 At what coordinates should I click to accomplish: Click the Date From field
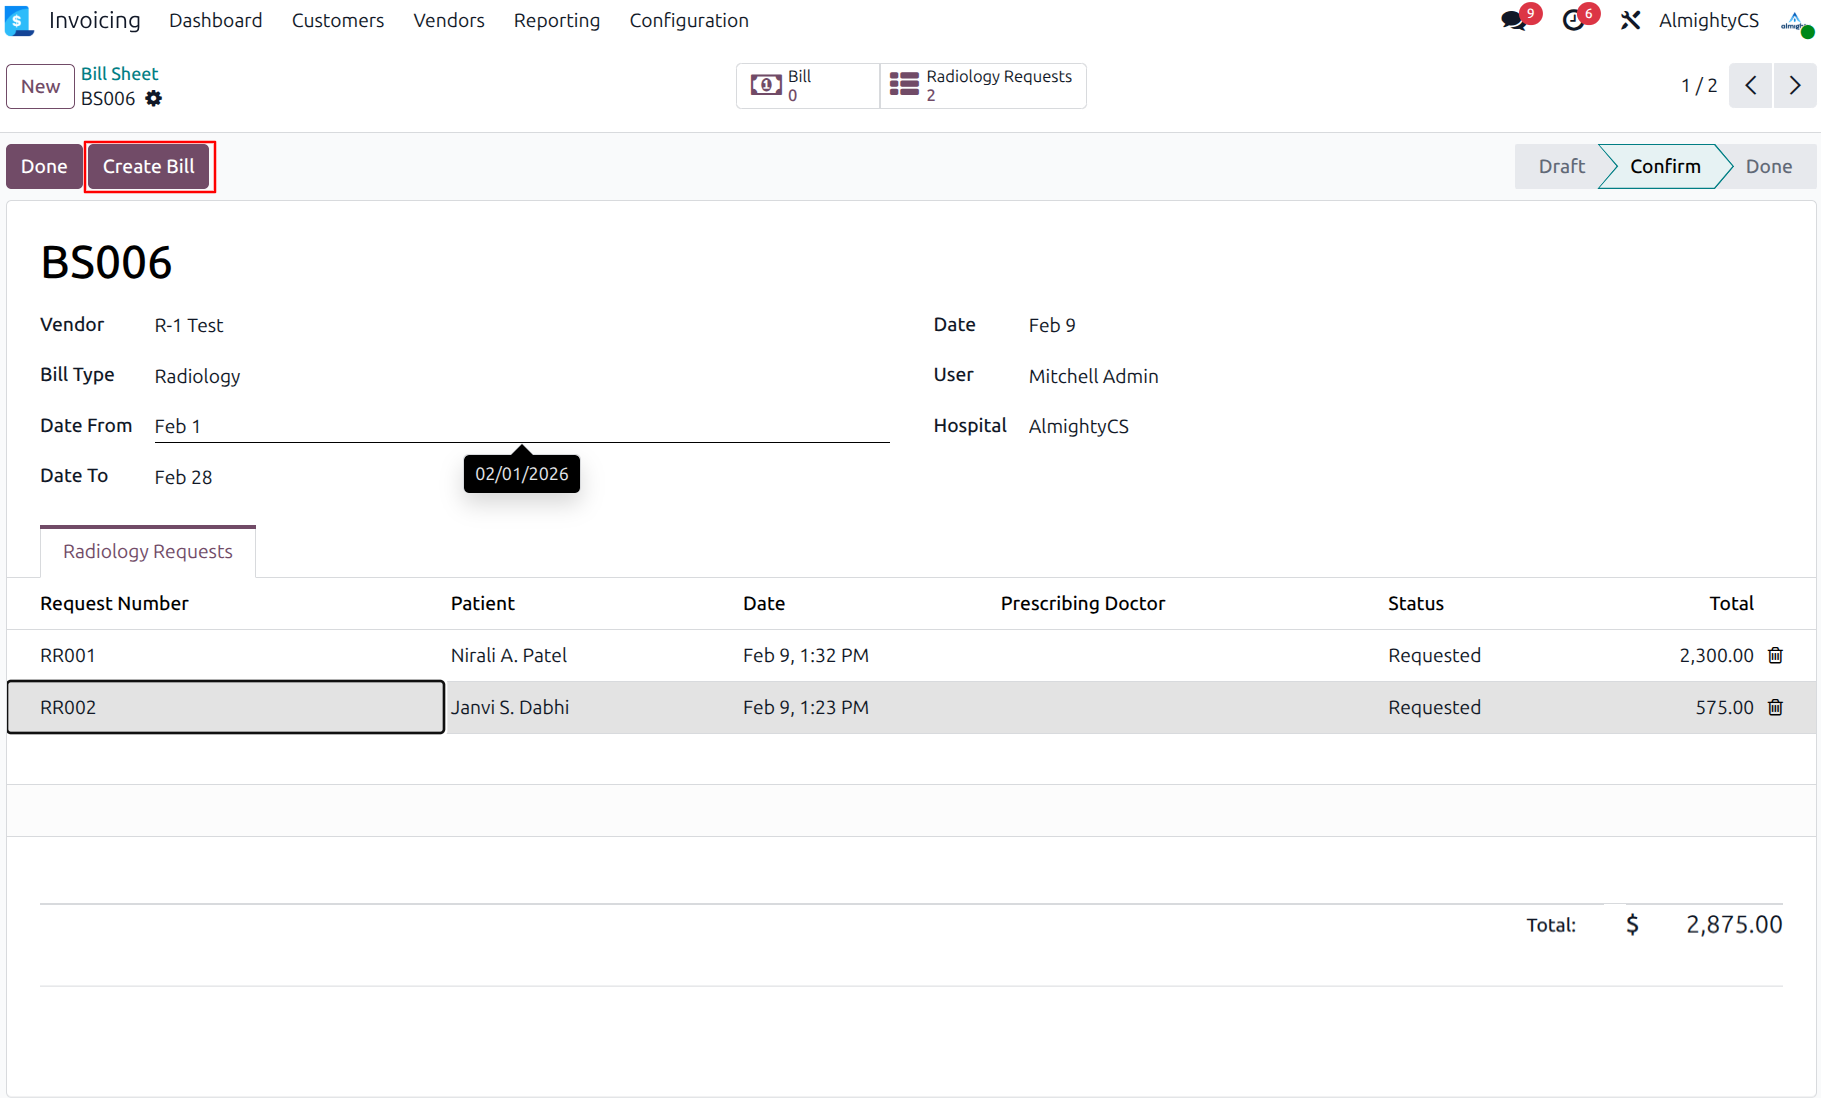pos(520,426)
